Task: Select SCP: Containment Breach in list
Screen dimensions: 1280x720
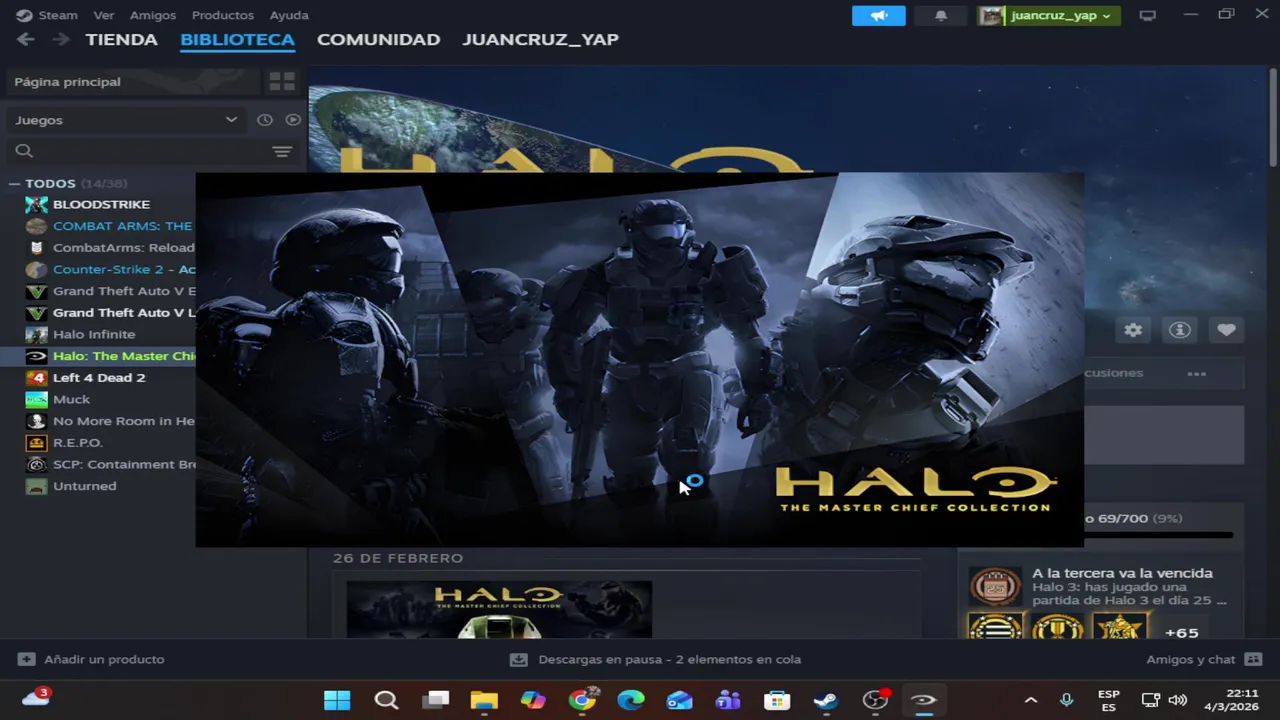Action: pos(124,464)
